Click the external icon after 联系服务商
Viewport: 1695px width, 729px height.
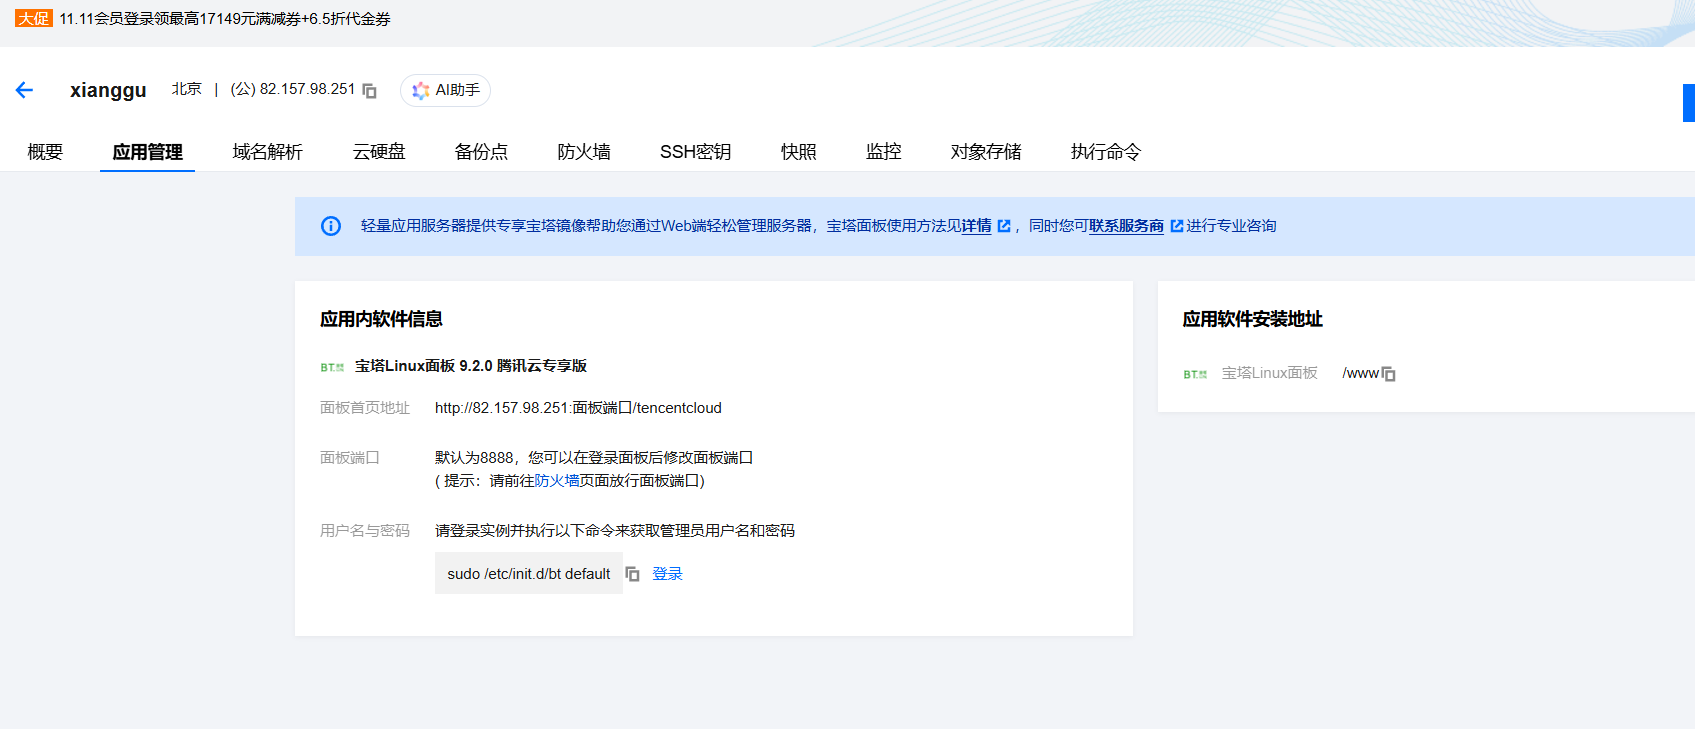[1177, 226]
